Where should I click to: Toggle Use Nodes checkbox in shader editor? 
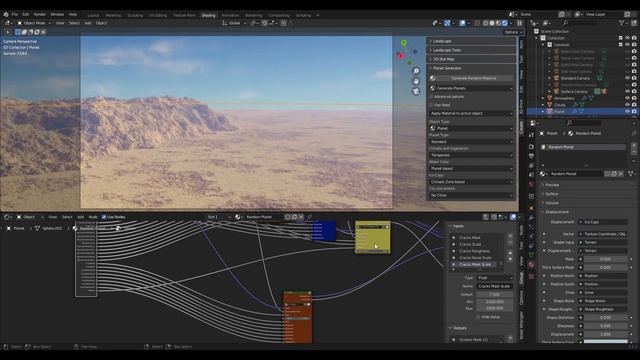pos(104,217)
